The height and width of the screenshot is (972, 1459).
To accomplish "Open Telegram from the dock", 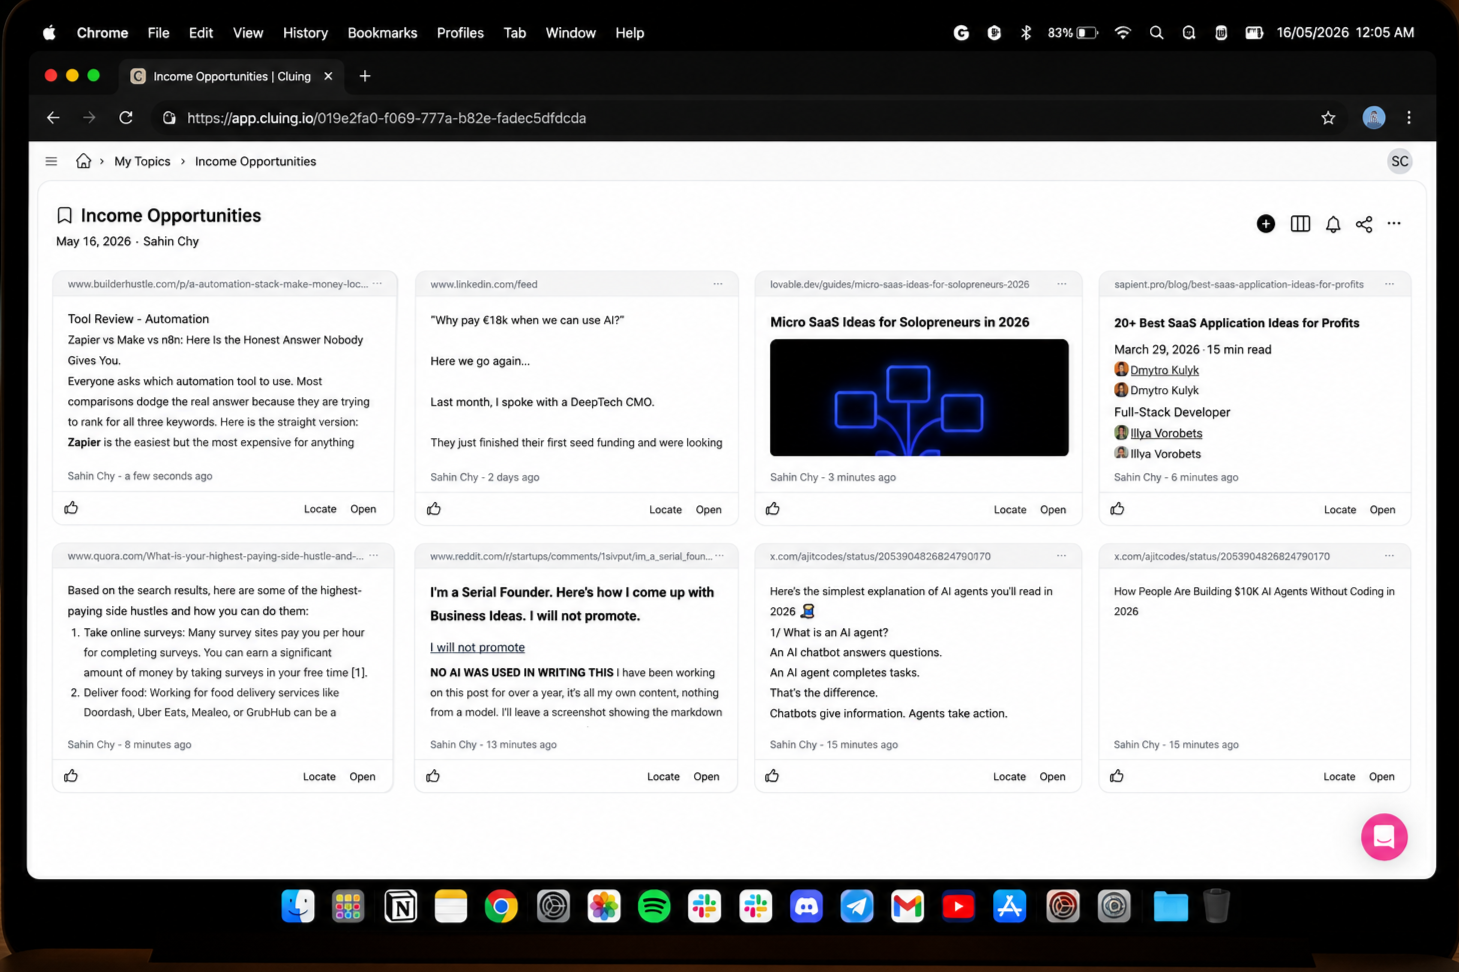I will click(x=857, y=907).
